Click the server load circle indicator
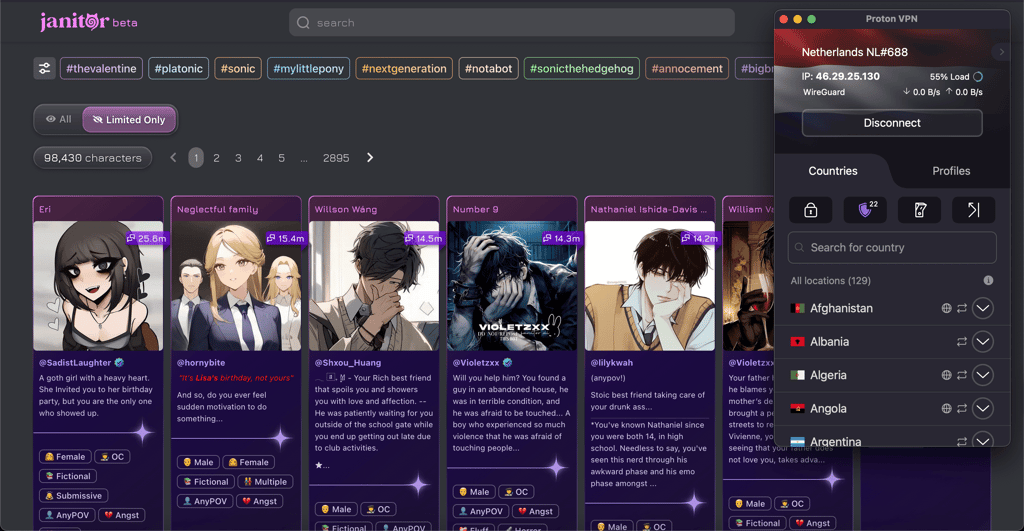The height and width of the screenshot is (531, 1024). click(978, 76)
